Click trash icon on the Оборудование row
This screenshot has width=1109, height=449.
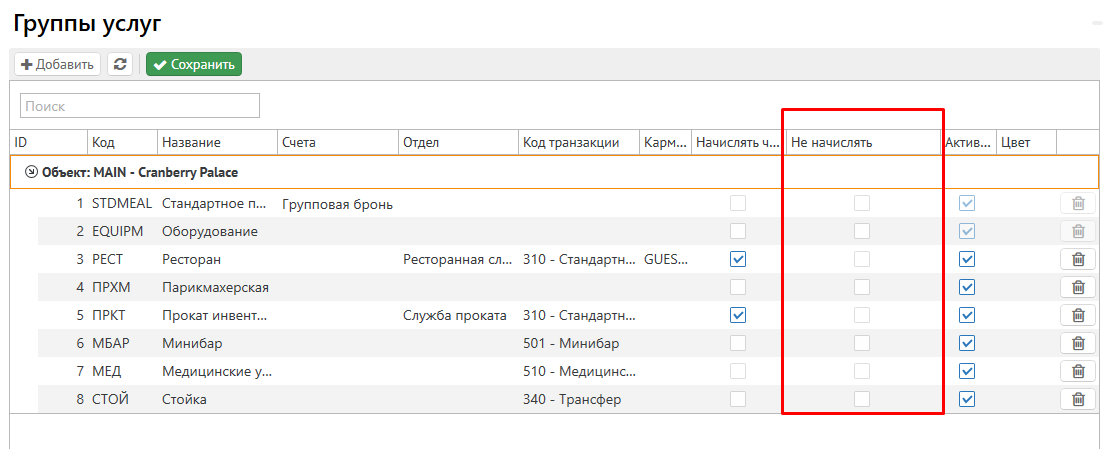click(x=1078, y=231)
